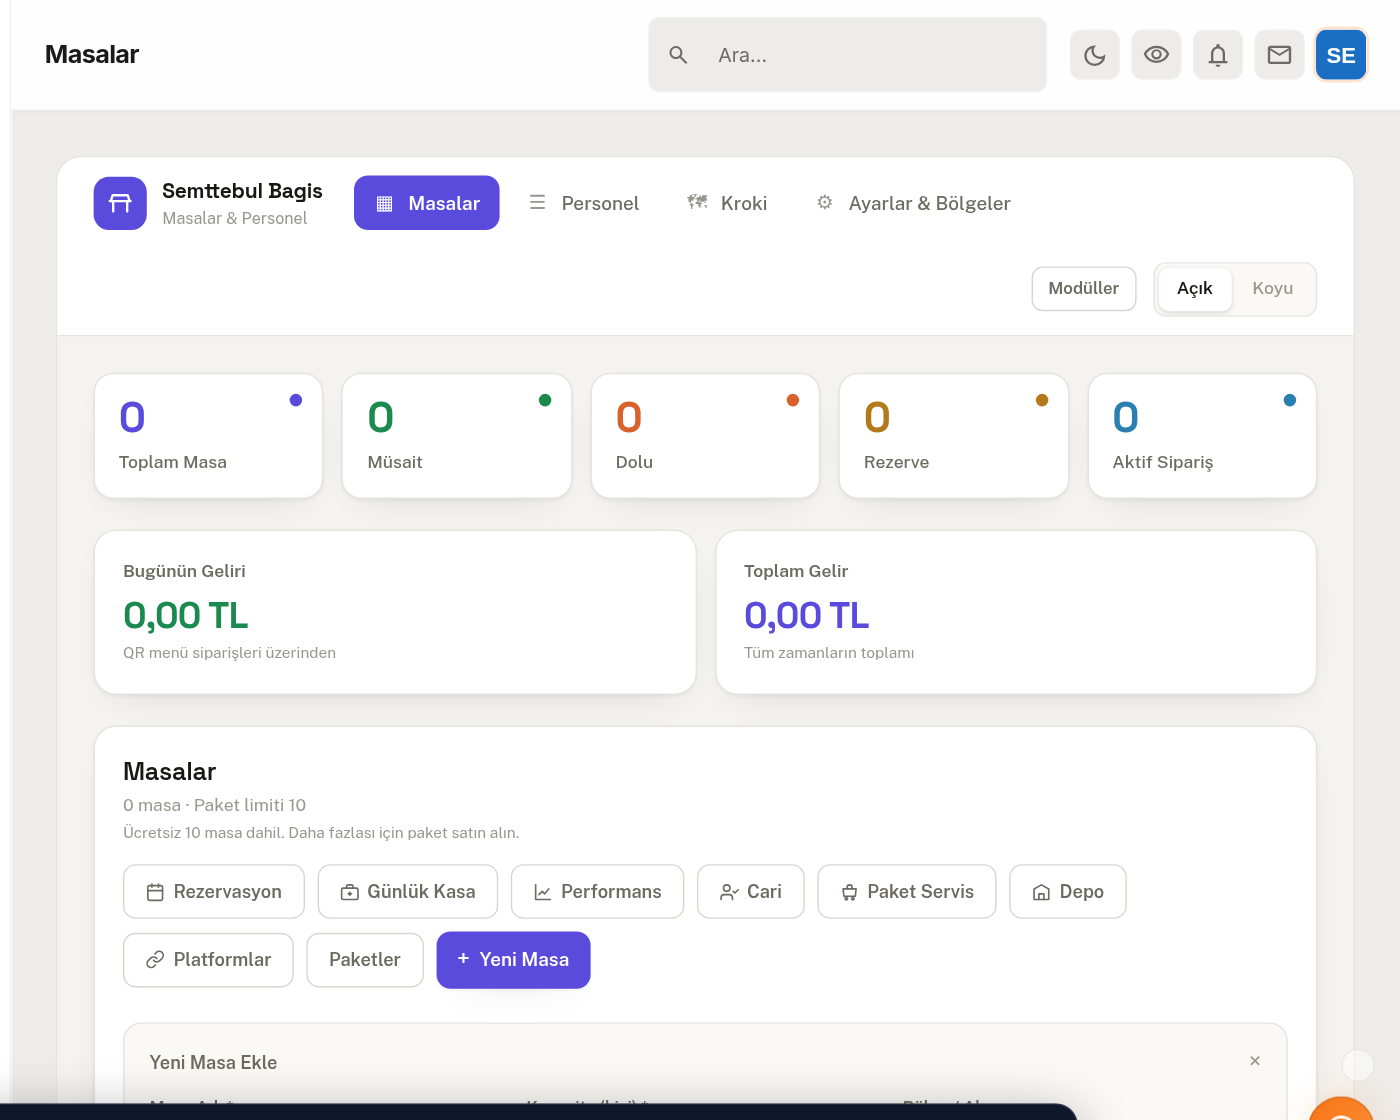Click the Aktif Sipariş stat card
1400x1120 pixels.
1202,436
